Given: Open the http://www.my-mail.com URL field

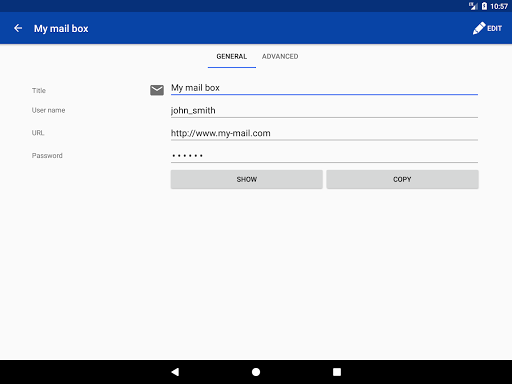Looking at the screenshot, I should 324,133.
